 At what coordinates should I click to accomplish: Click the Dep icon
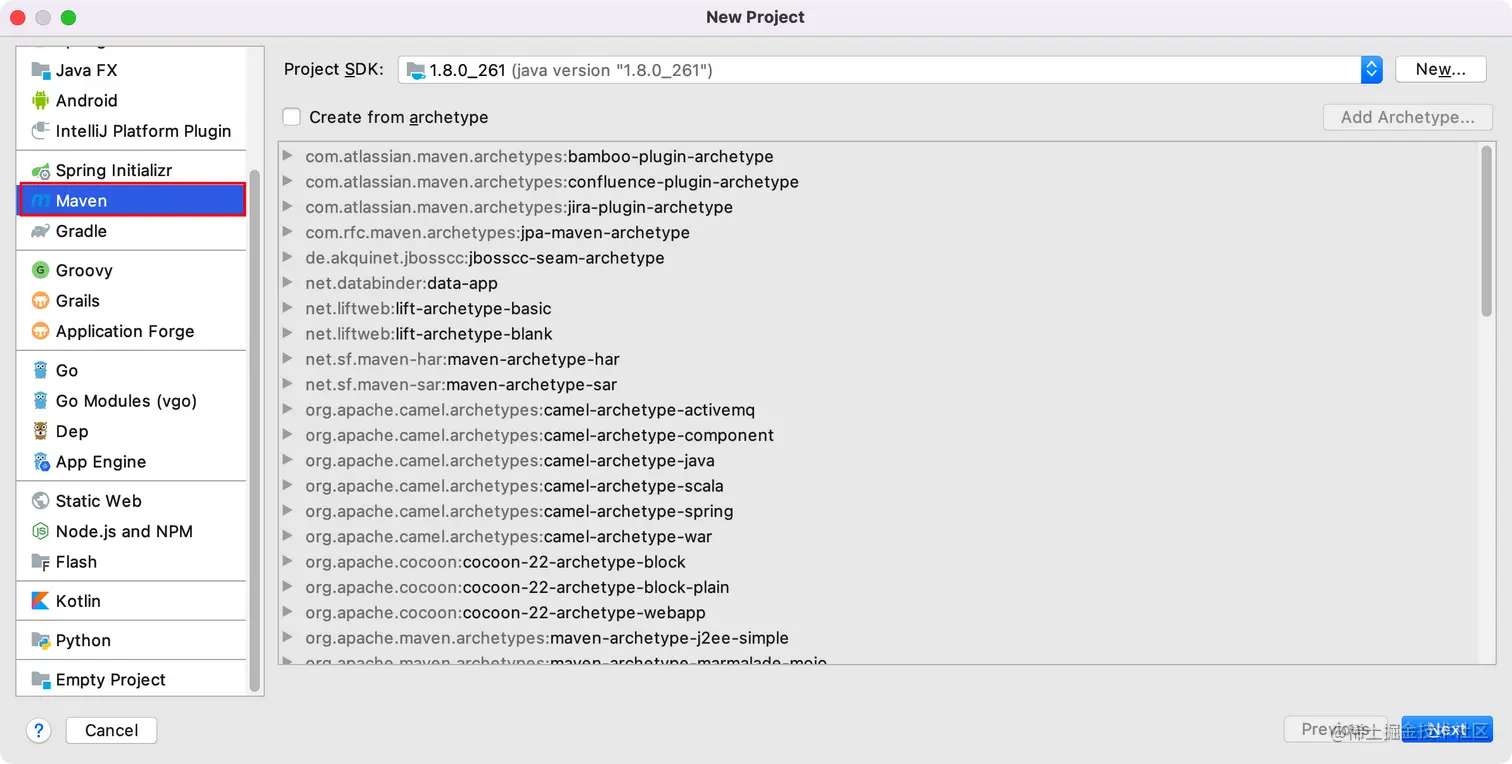(40, 431)
